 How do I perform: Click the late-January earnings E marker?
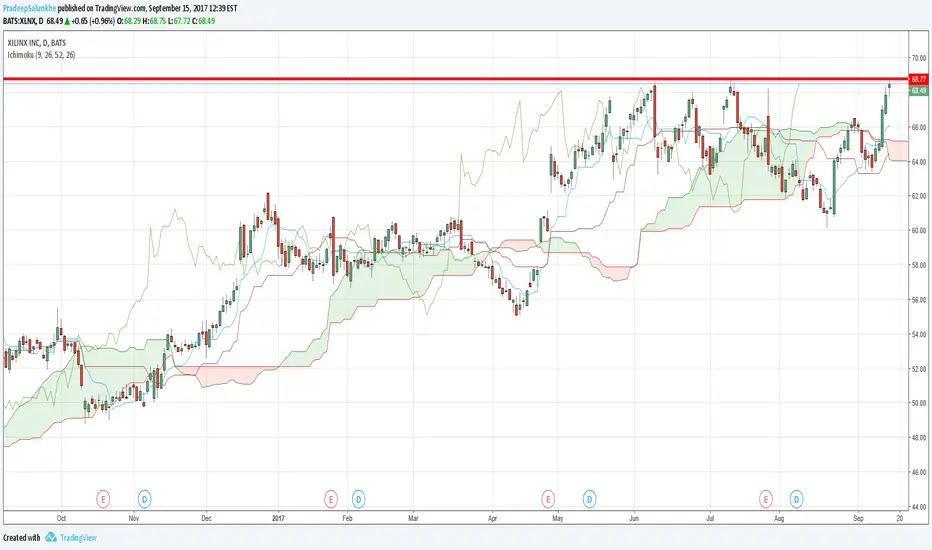(330, 499)
